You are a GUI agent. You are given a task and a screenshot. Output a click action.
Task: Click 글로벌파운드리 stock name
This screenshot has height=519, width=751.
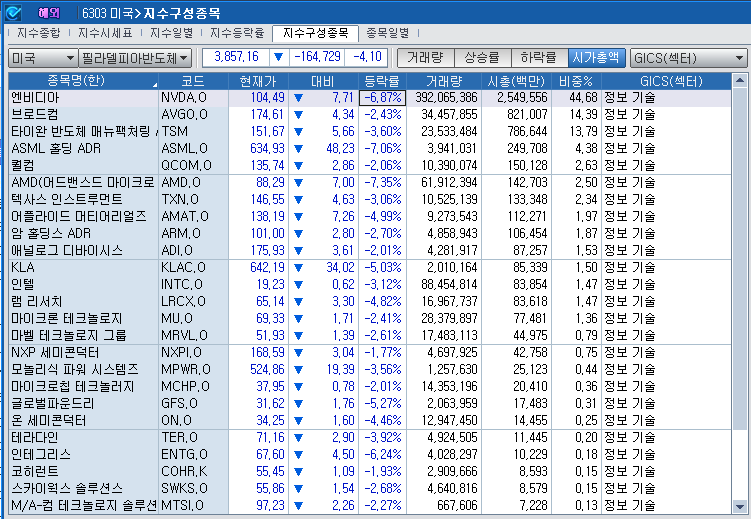click(53, 404)
